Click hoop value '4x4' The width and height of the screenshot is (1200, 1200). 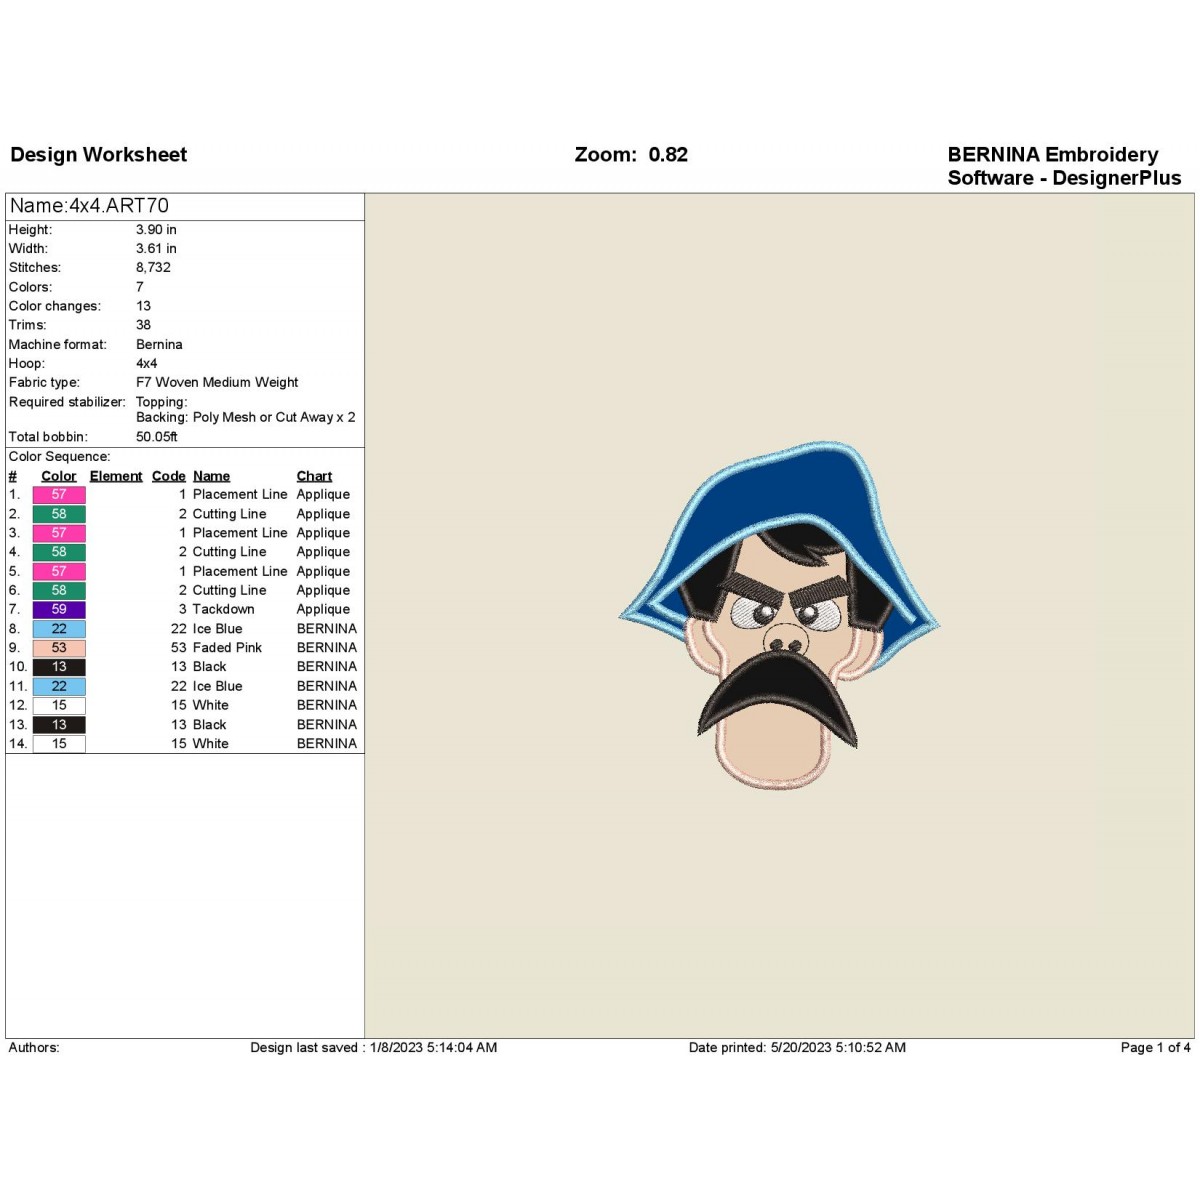tap(146, 363)
